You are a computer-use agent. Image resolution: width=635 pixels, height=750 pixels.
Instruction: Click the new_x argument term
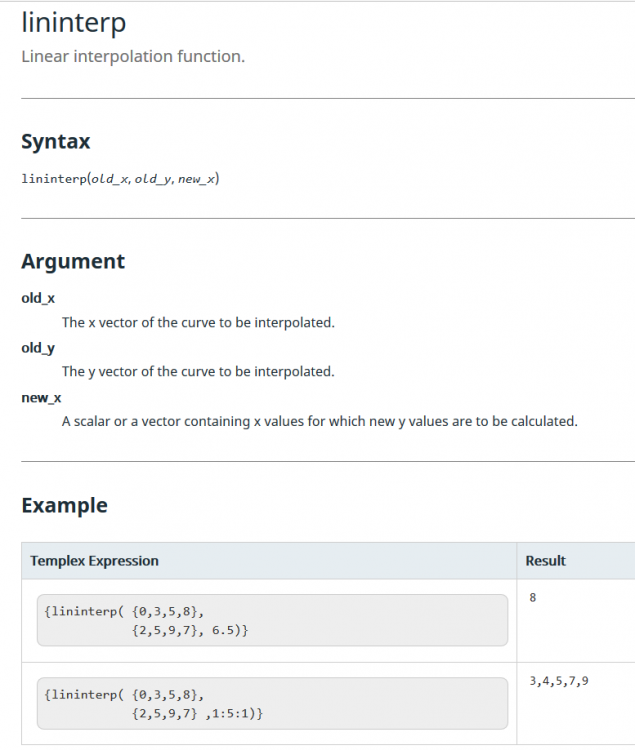click(x=41, y=397)
